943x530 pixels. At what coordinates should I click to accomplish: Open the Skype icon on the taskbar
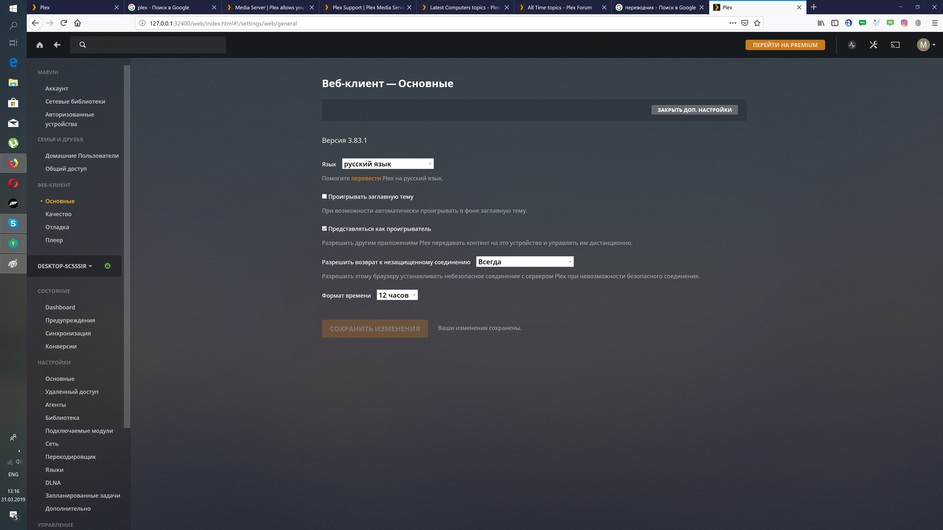point(13,223)
